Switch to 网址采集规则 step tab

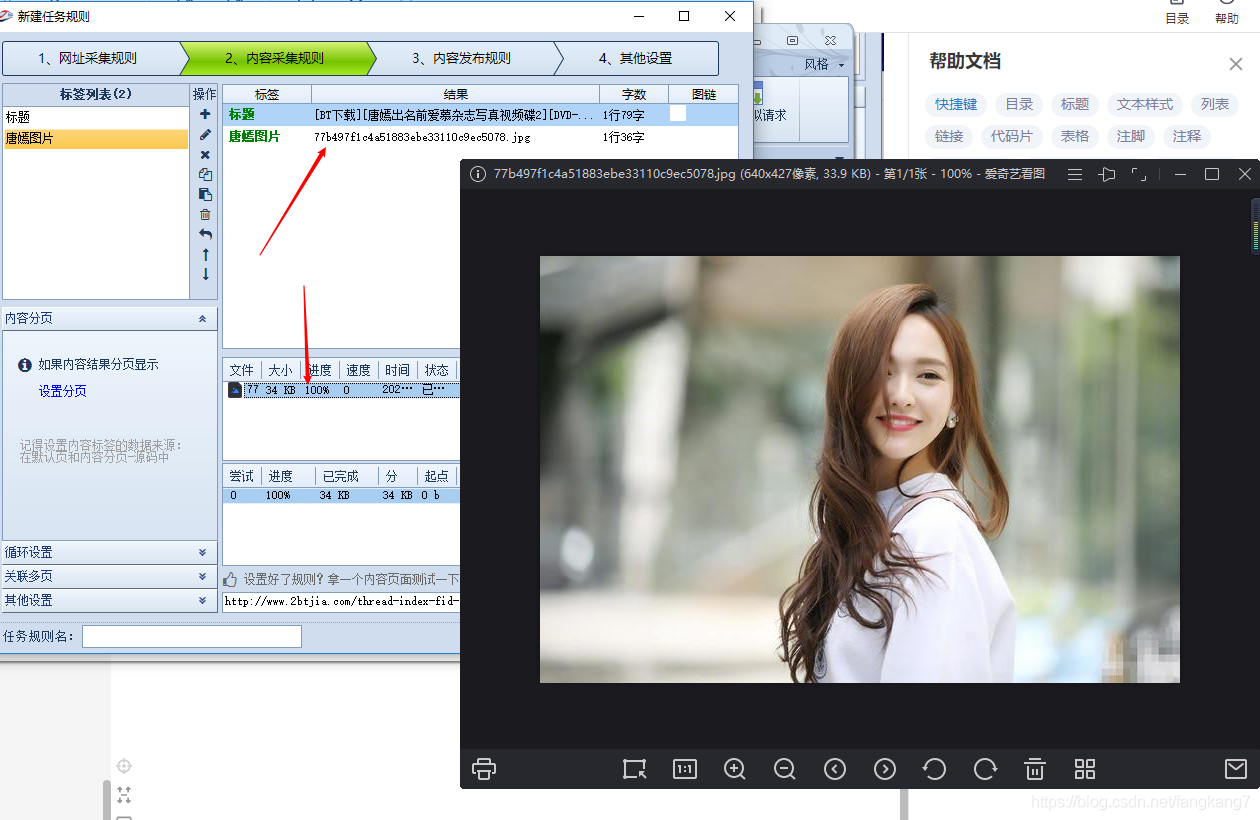tap(88, 58)
